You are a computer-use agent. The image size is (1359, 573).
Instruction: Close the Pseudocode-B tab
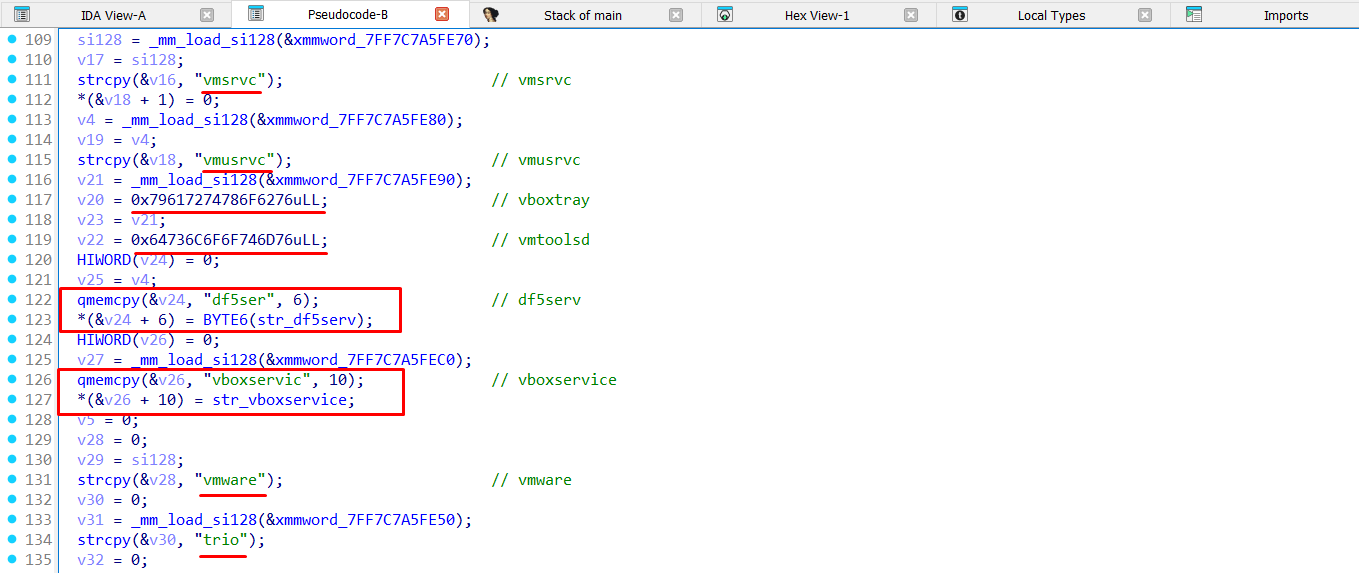coord(442,15)
